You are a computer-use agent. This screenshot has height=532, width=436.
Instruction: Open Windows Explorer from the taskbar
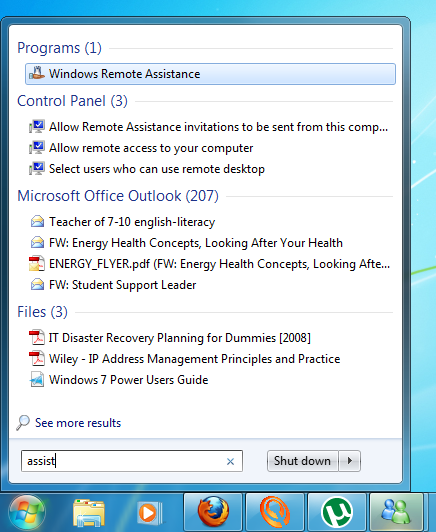tap(89, 513)
